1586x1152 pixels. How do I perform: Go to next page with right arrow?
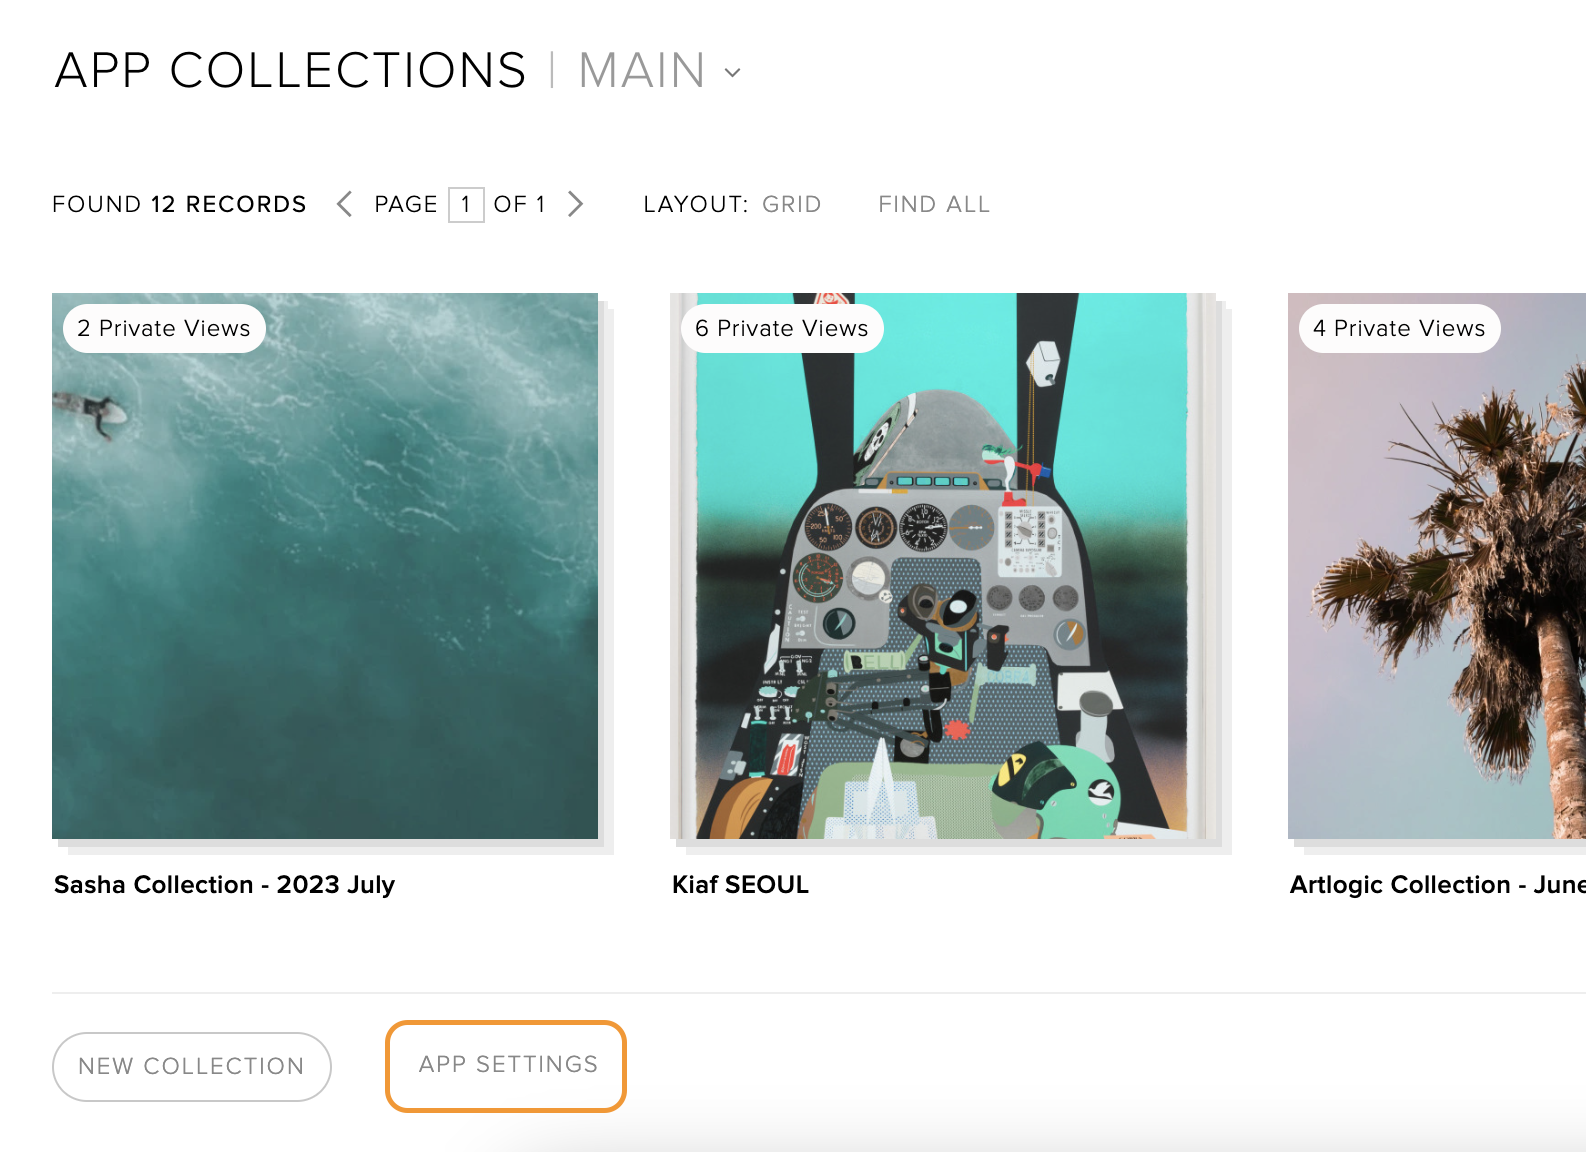coord(575,204)
